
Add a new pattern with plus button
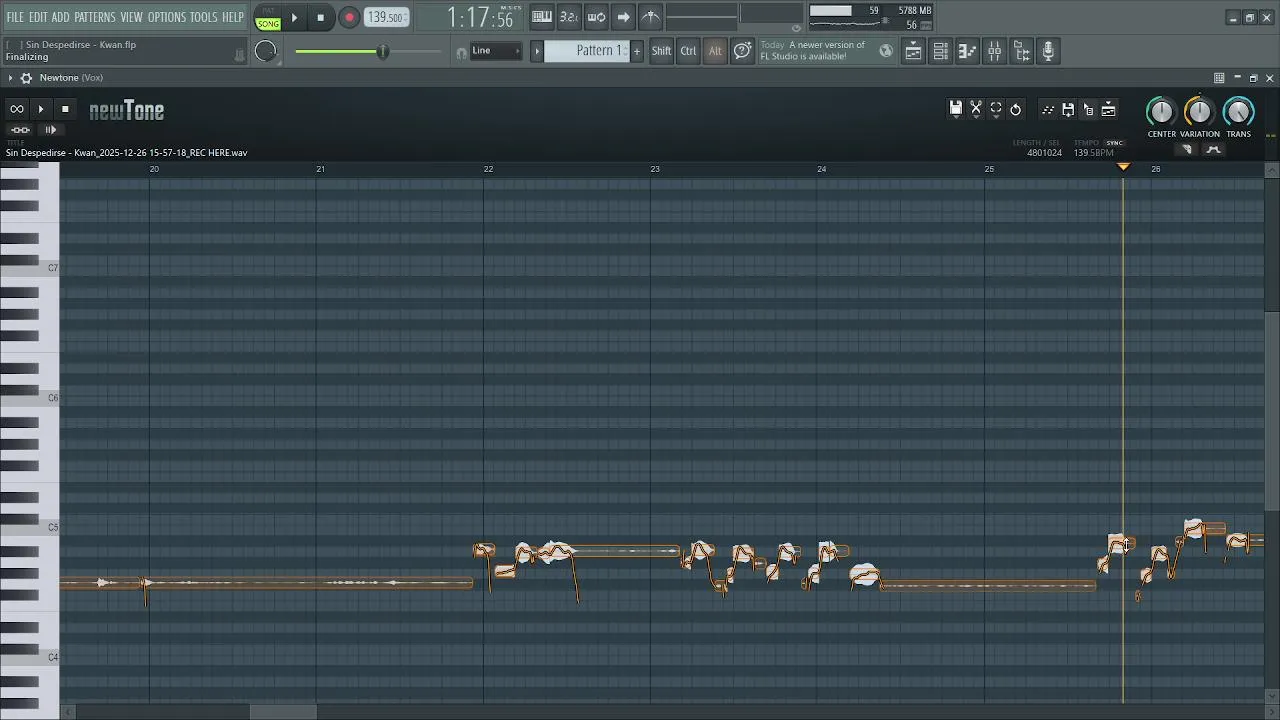637,51
